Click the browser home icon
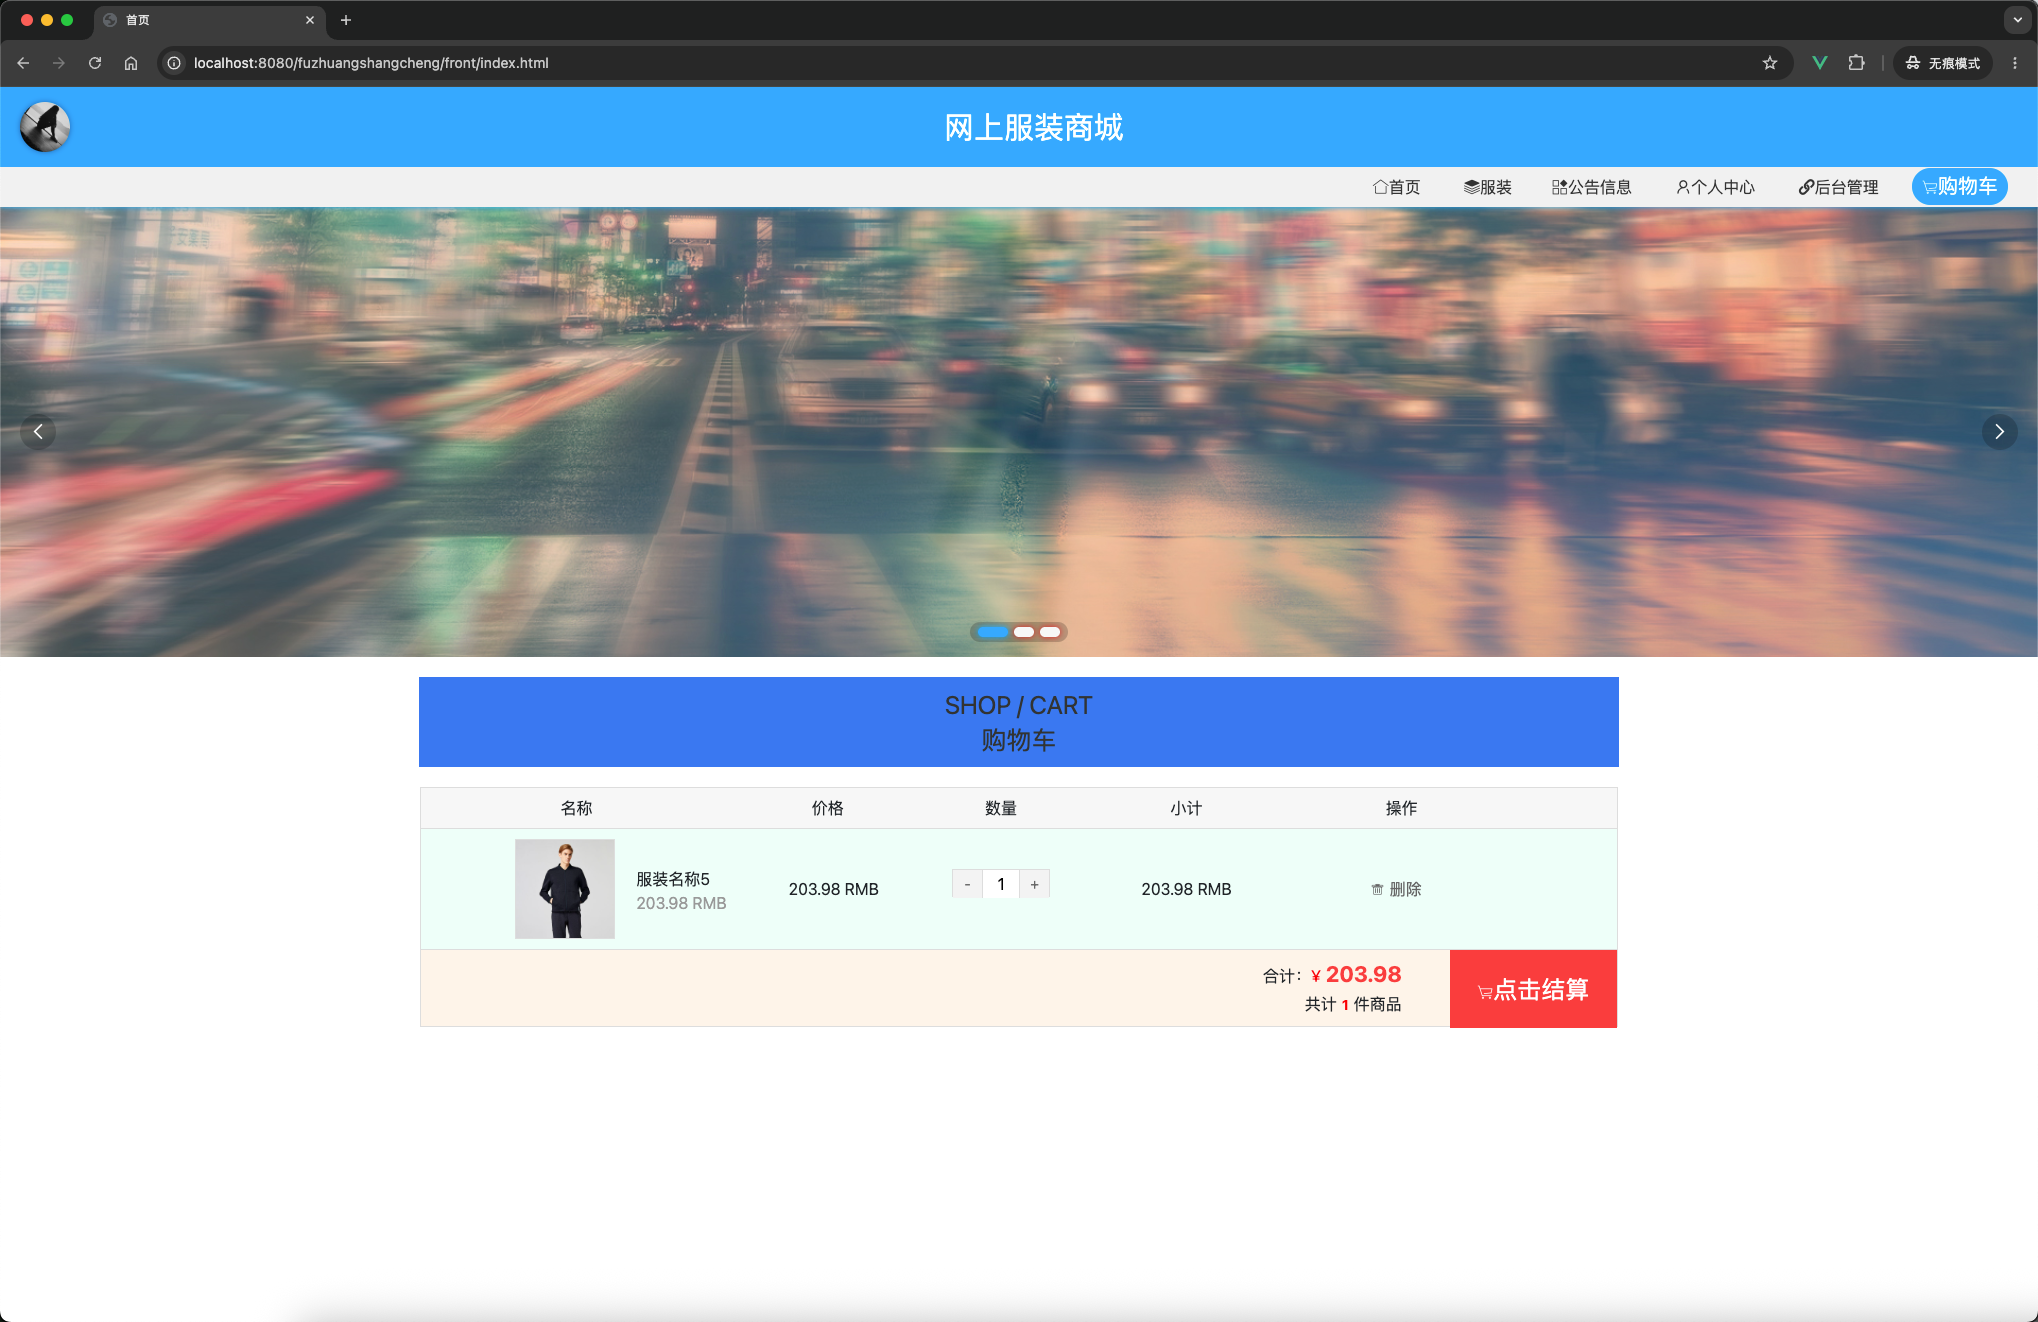This screenshot has height=1322, width=2038. click(x=131, y=63)
